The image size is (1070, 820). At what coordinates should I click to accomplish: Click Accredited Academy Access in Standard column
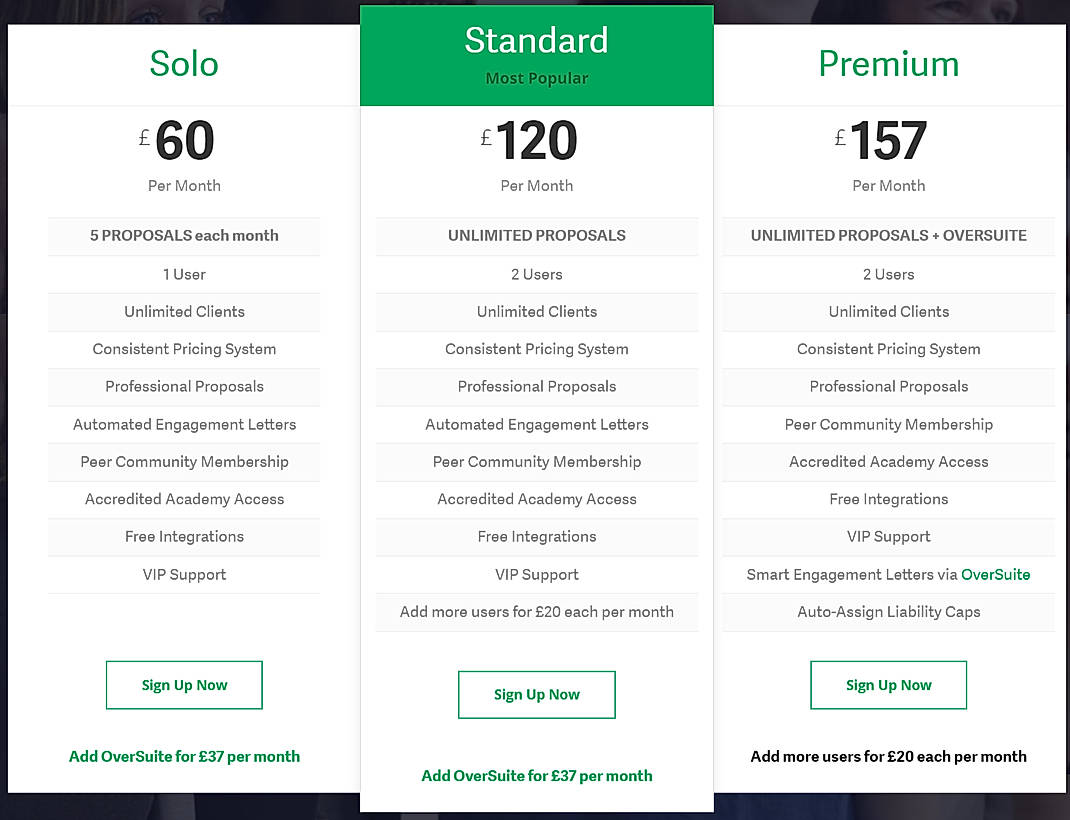pyautogui.click(x=536, y=499)
